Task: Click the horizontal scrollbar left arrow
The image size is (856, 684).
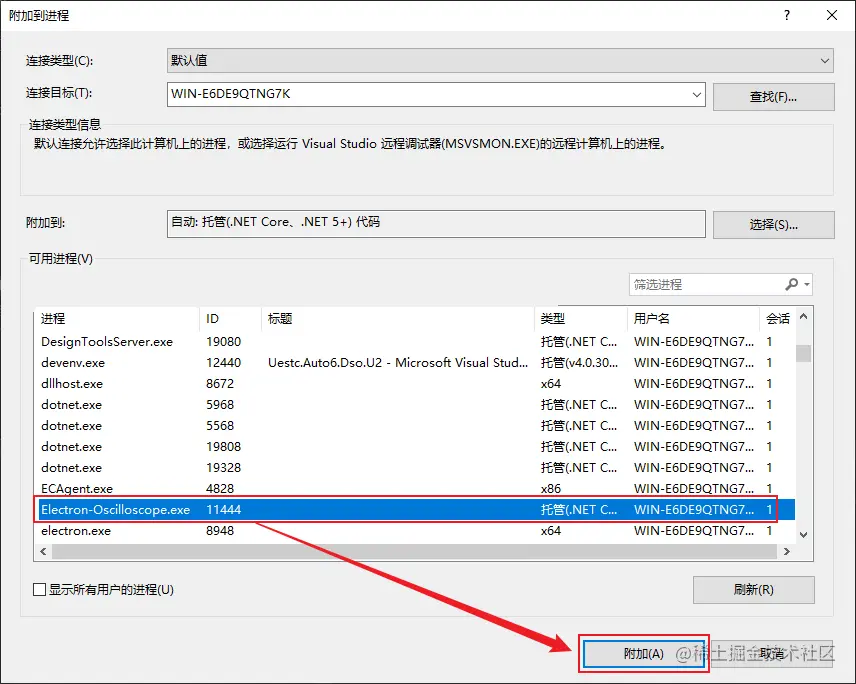Action: 42,551
